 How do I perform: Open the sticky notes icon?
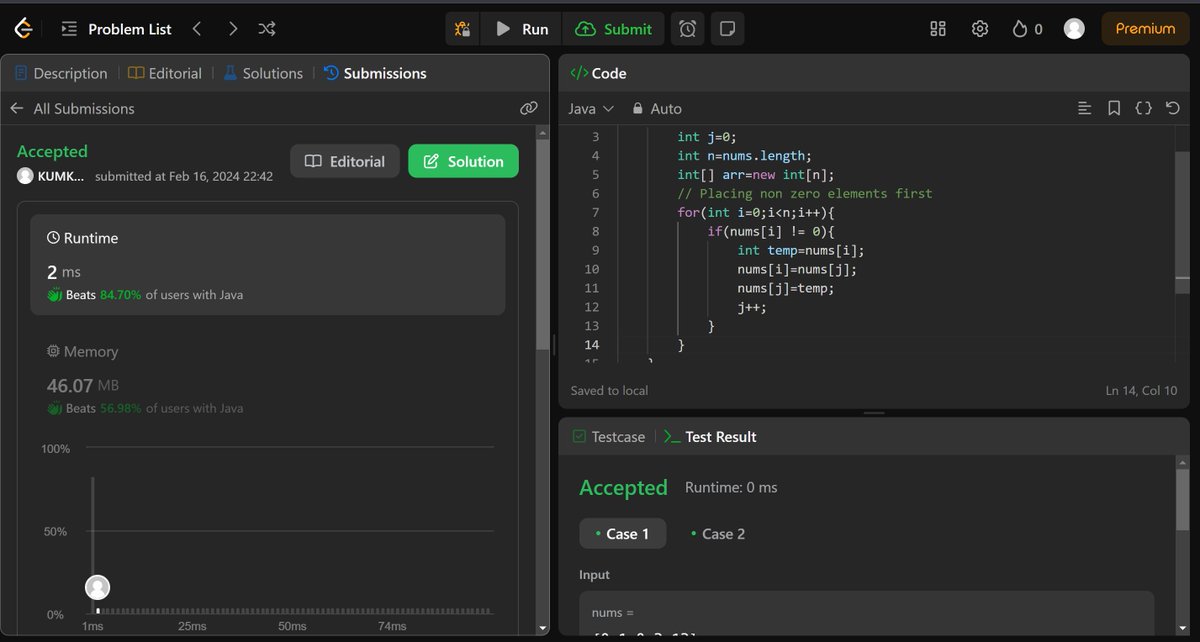pos(727,28)
